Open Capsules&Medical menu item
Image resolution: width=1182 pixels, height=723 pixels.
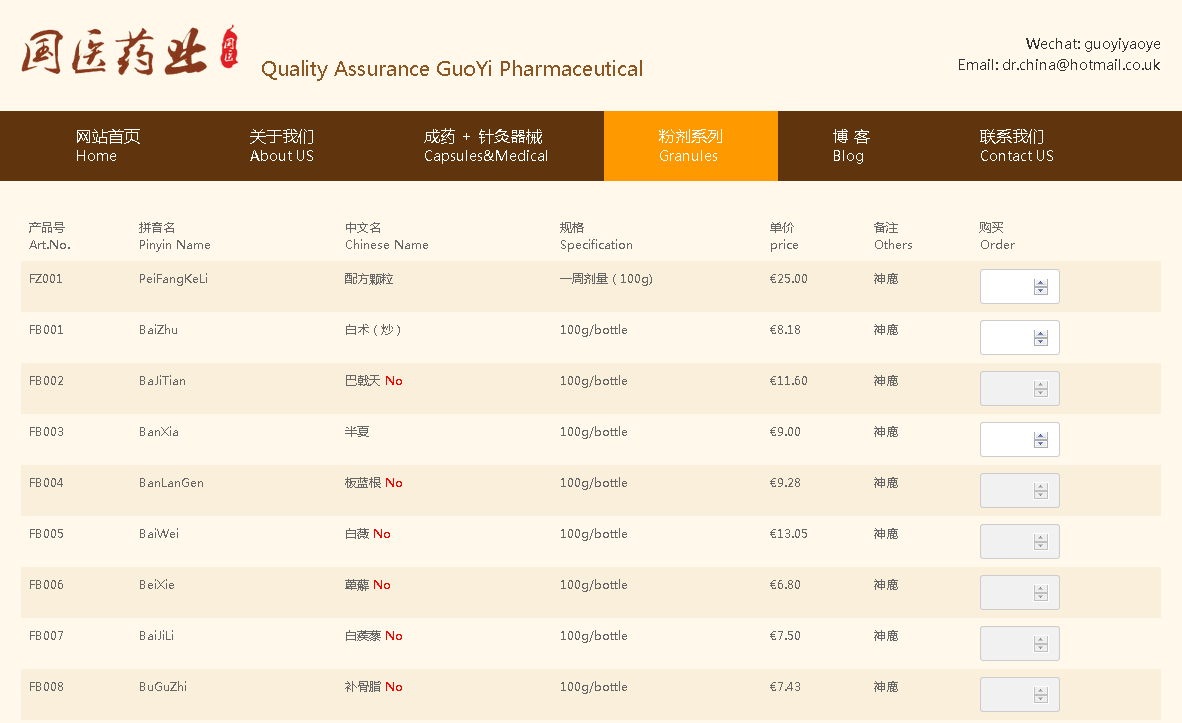coord(485,146)
